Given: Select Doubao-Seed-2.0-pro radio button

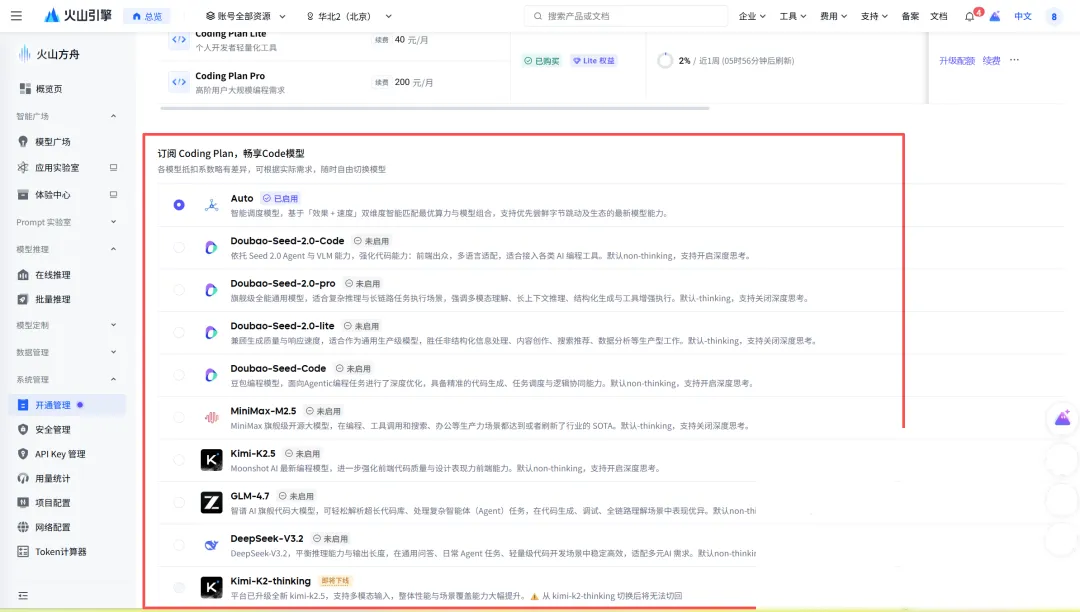Looking at the screenshot, I should click(x=179, y=290).
